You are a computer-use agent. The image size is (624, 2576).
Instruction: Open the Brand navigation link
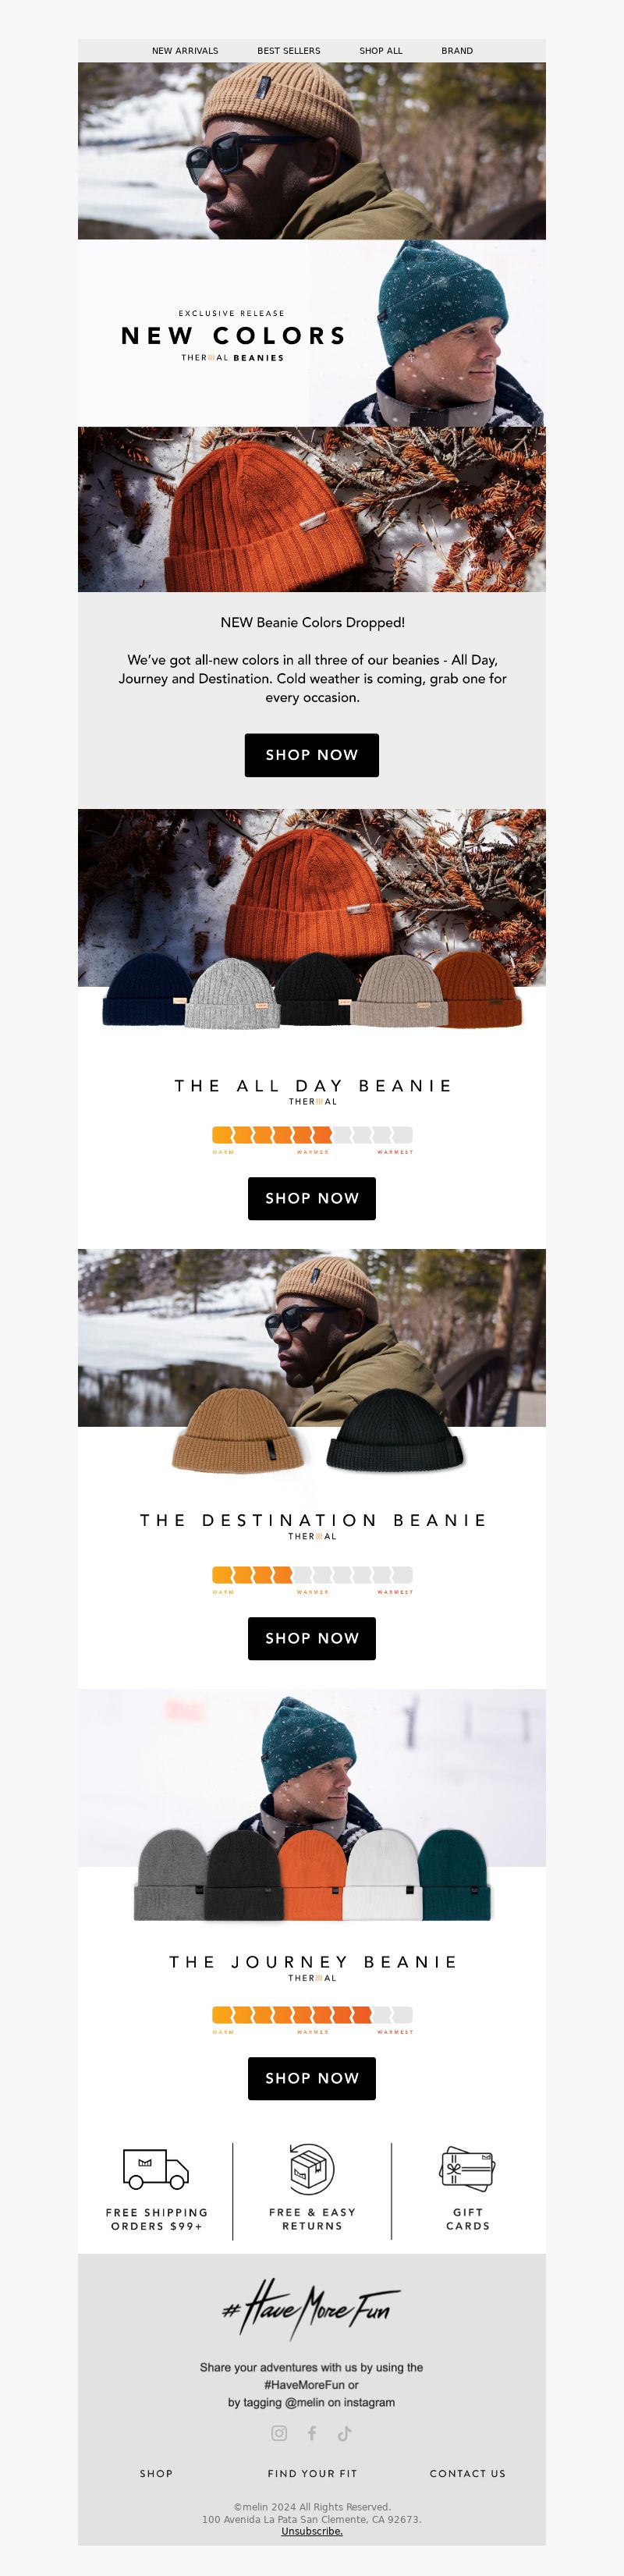457,50
